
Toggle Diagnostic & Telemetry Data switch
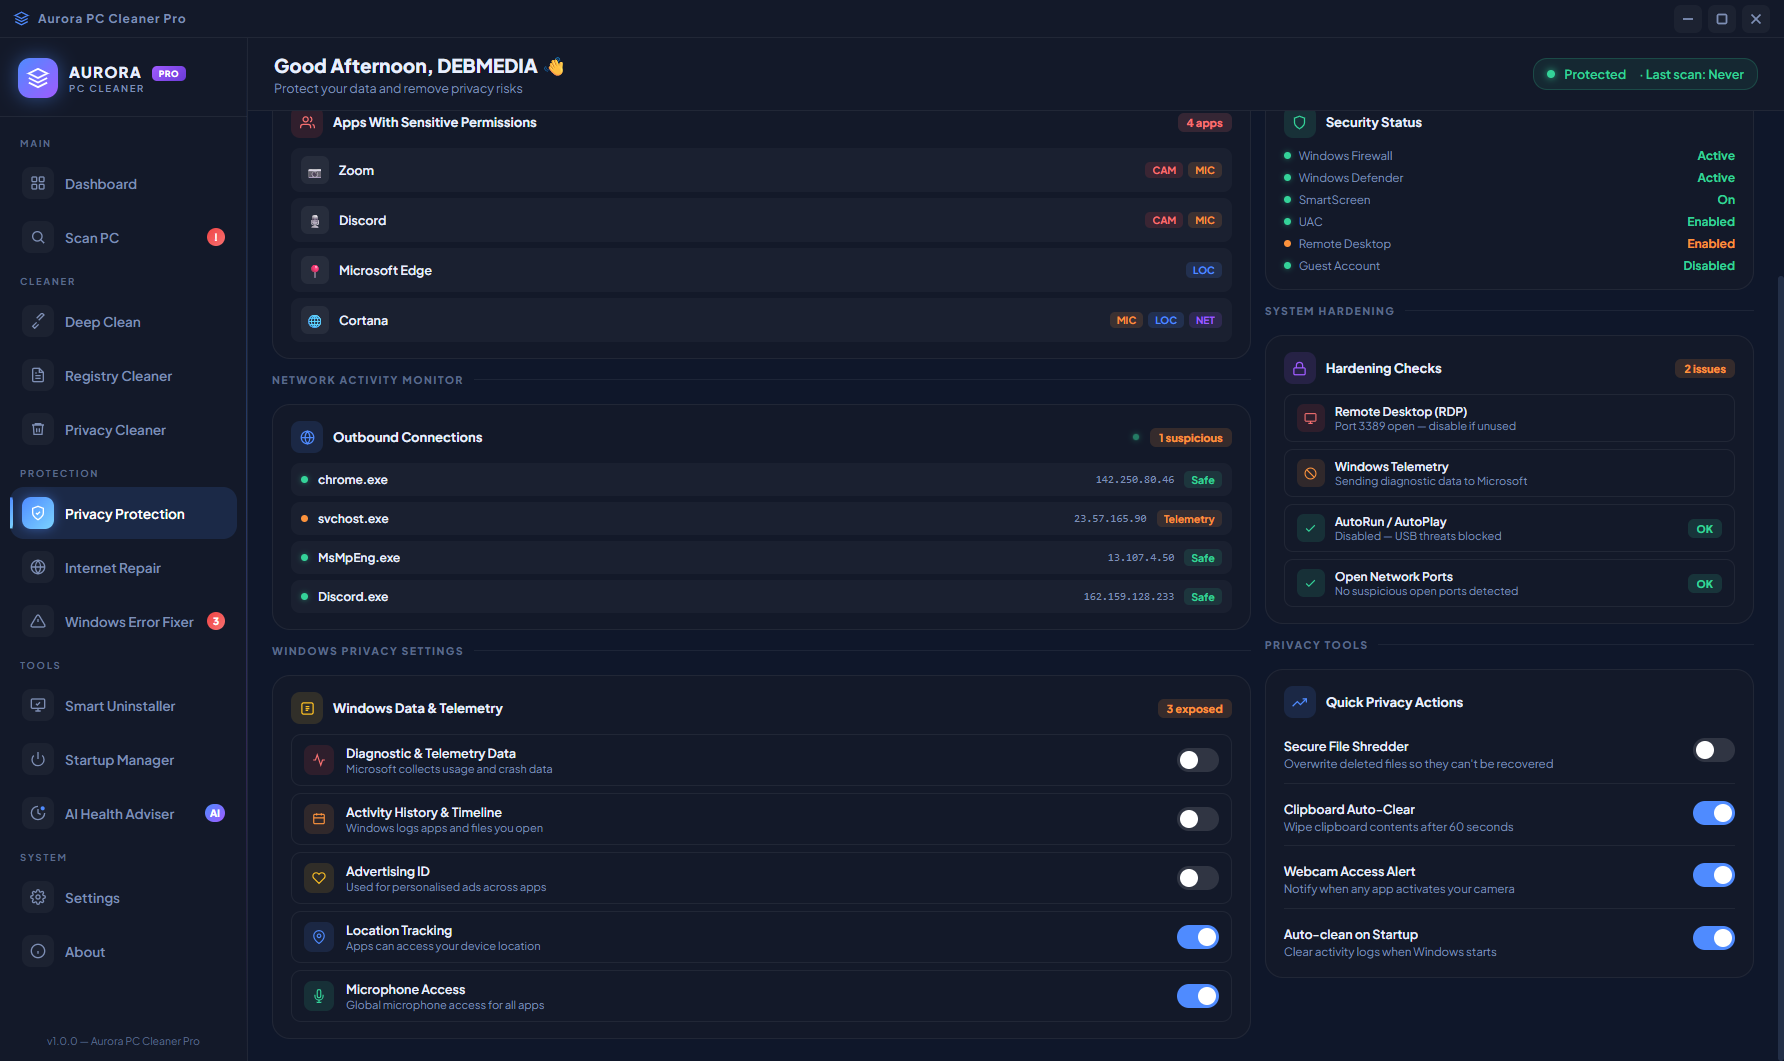point(1197,760)
